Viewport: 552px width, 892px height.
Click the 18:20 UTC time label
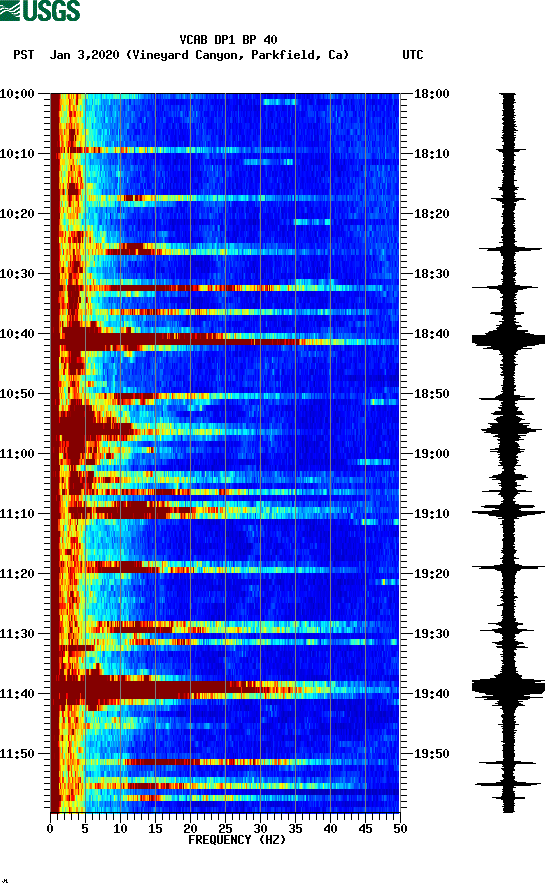click(x=432, y=213)
